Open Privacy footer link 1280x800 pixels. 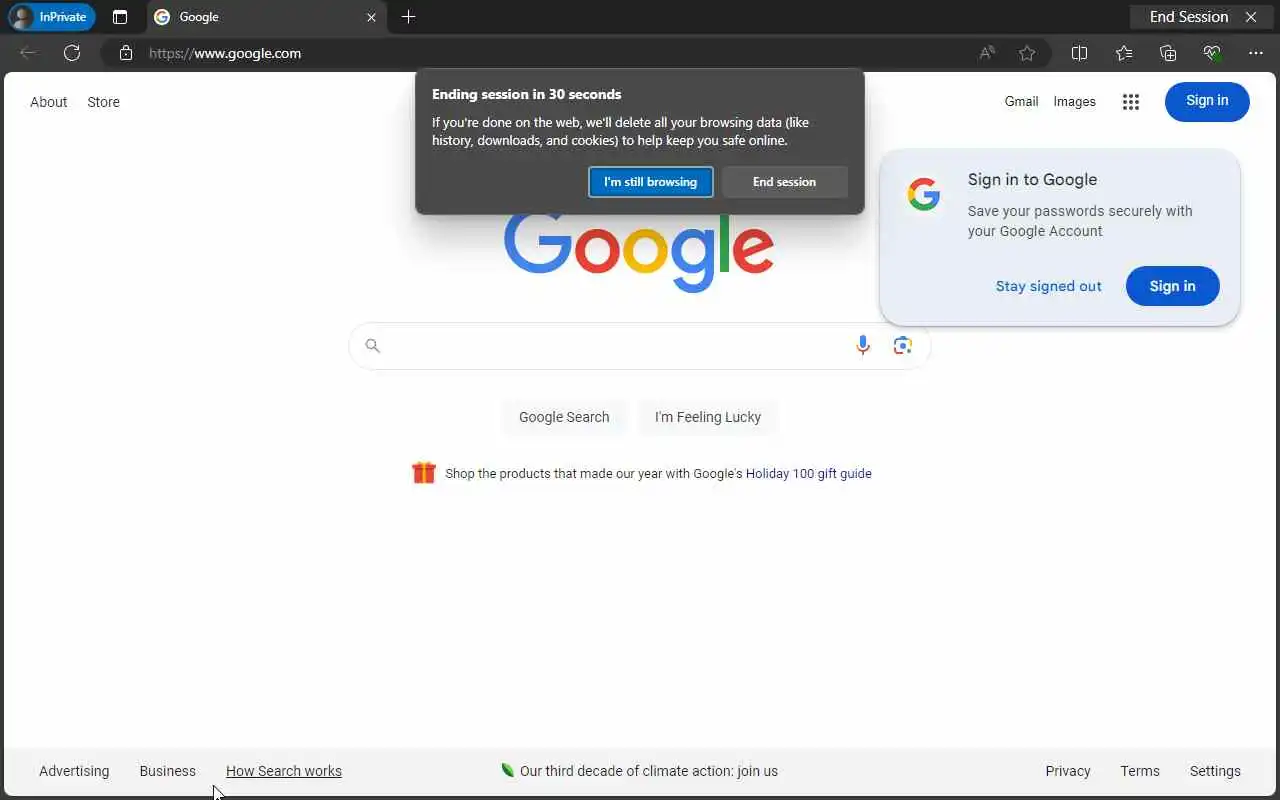1068,771
